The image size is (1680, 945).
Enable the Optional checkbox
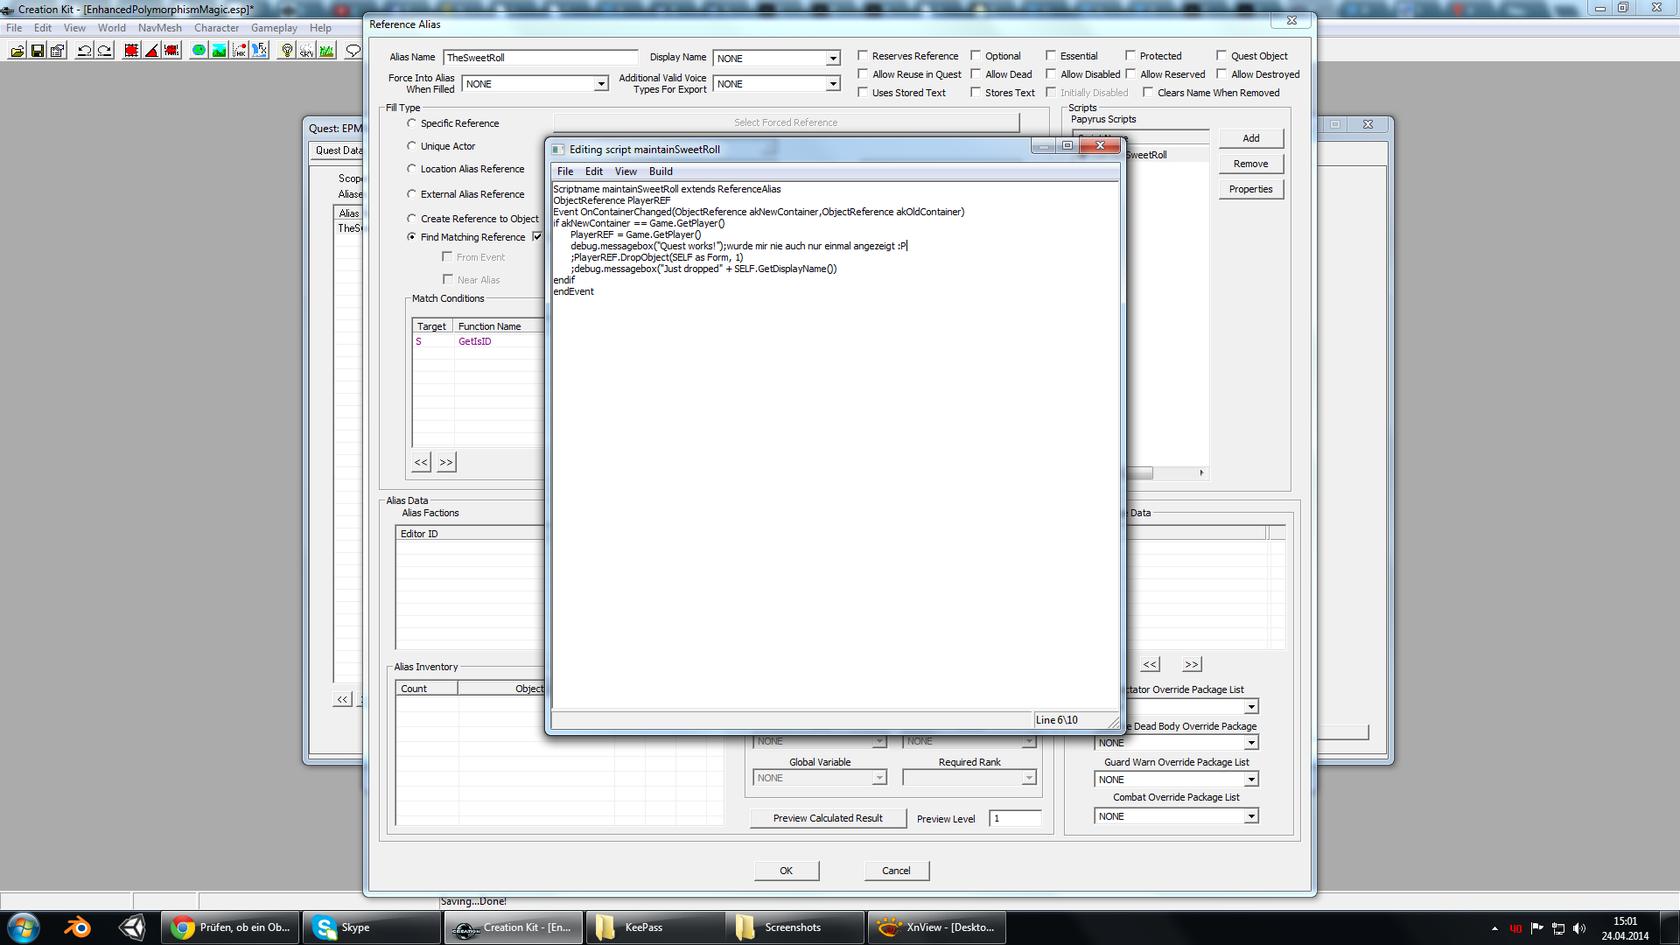tap(976, 56)
